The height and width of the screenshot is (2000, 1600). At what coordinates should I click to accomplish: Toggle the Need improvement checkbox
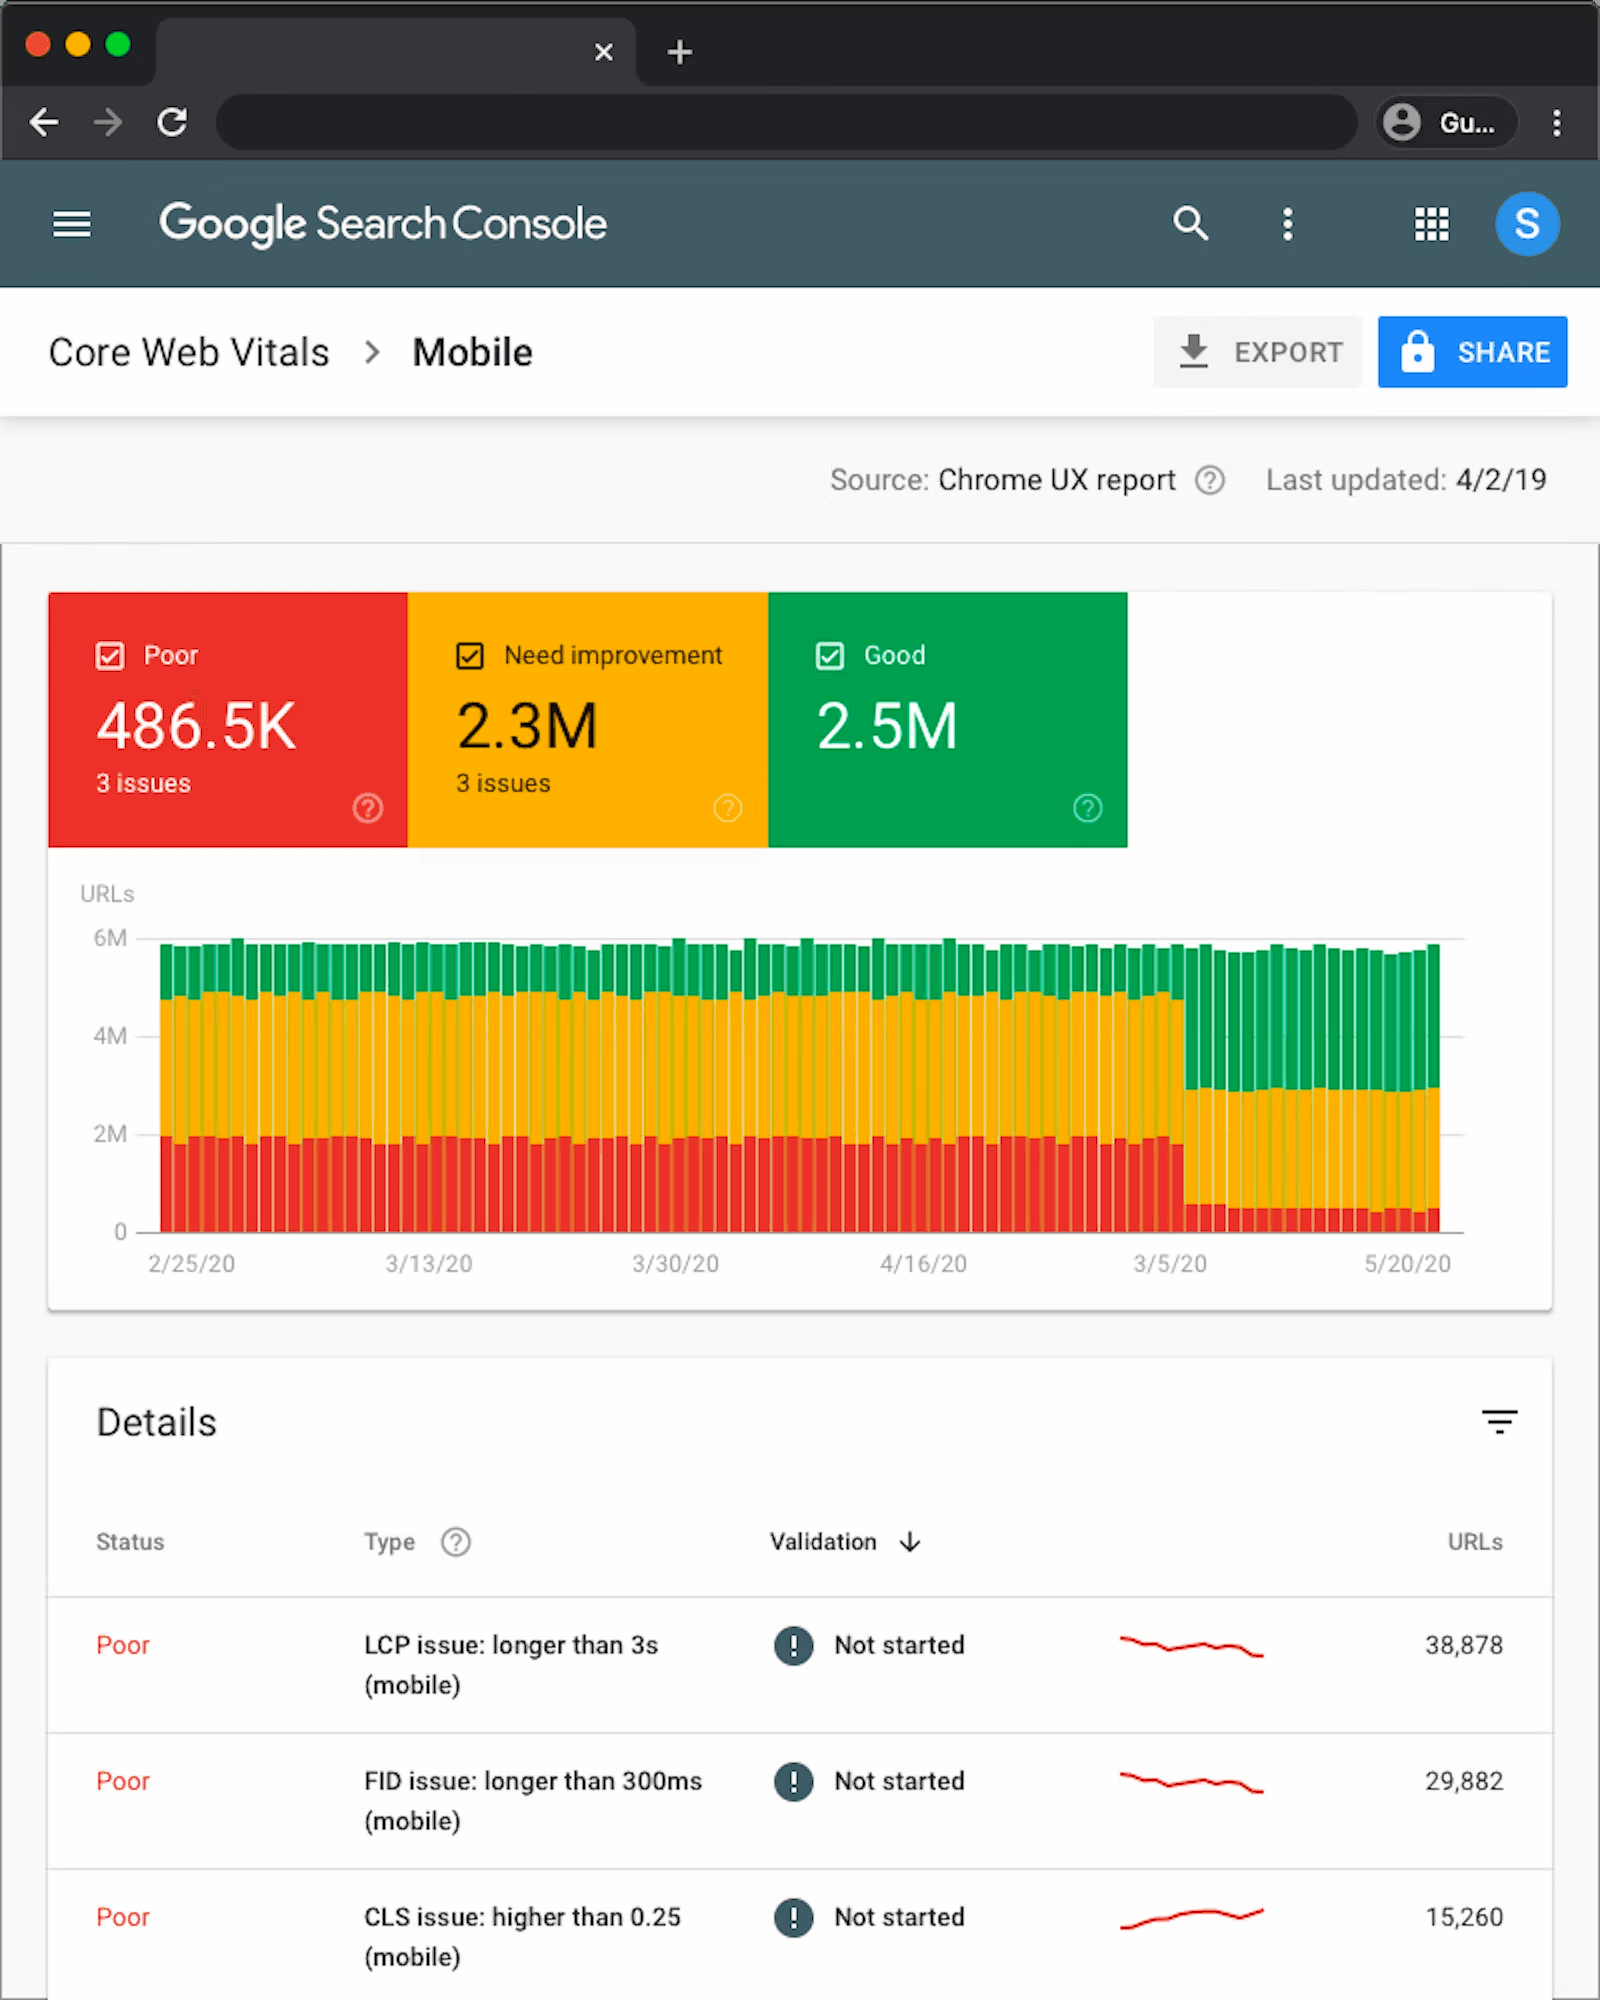470,655
